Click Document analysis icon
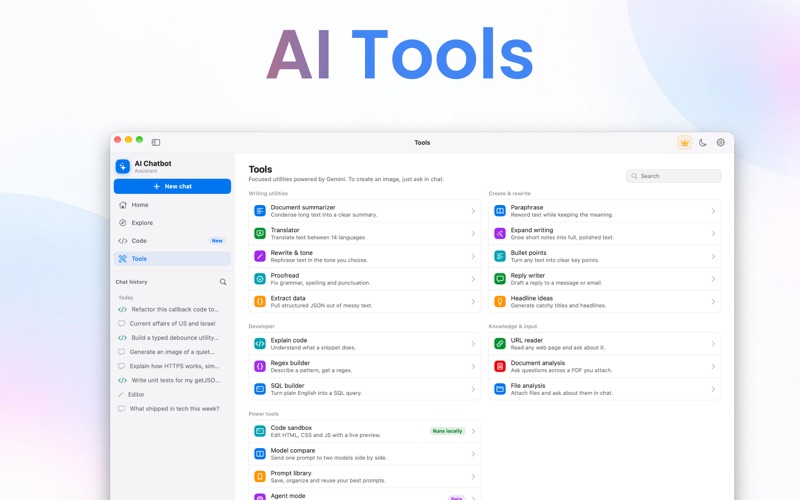 click(x=500, y=366)
